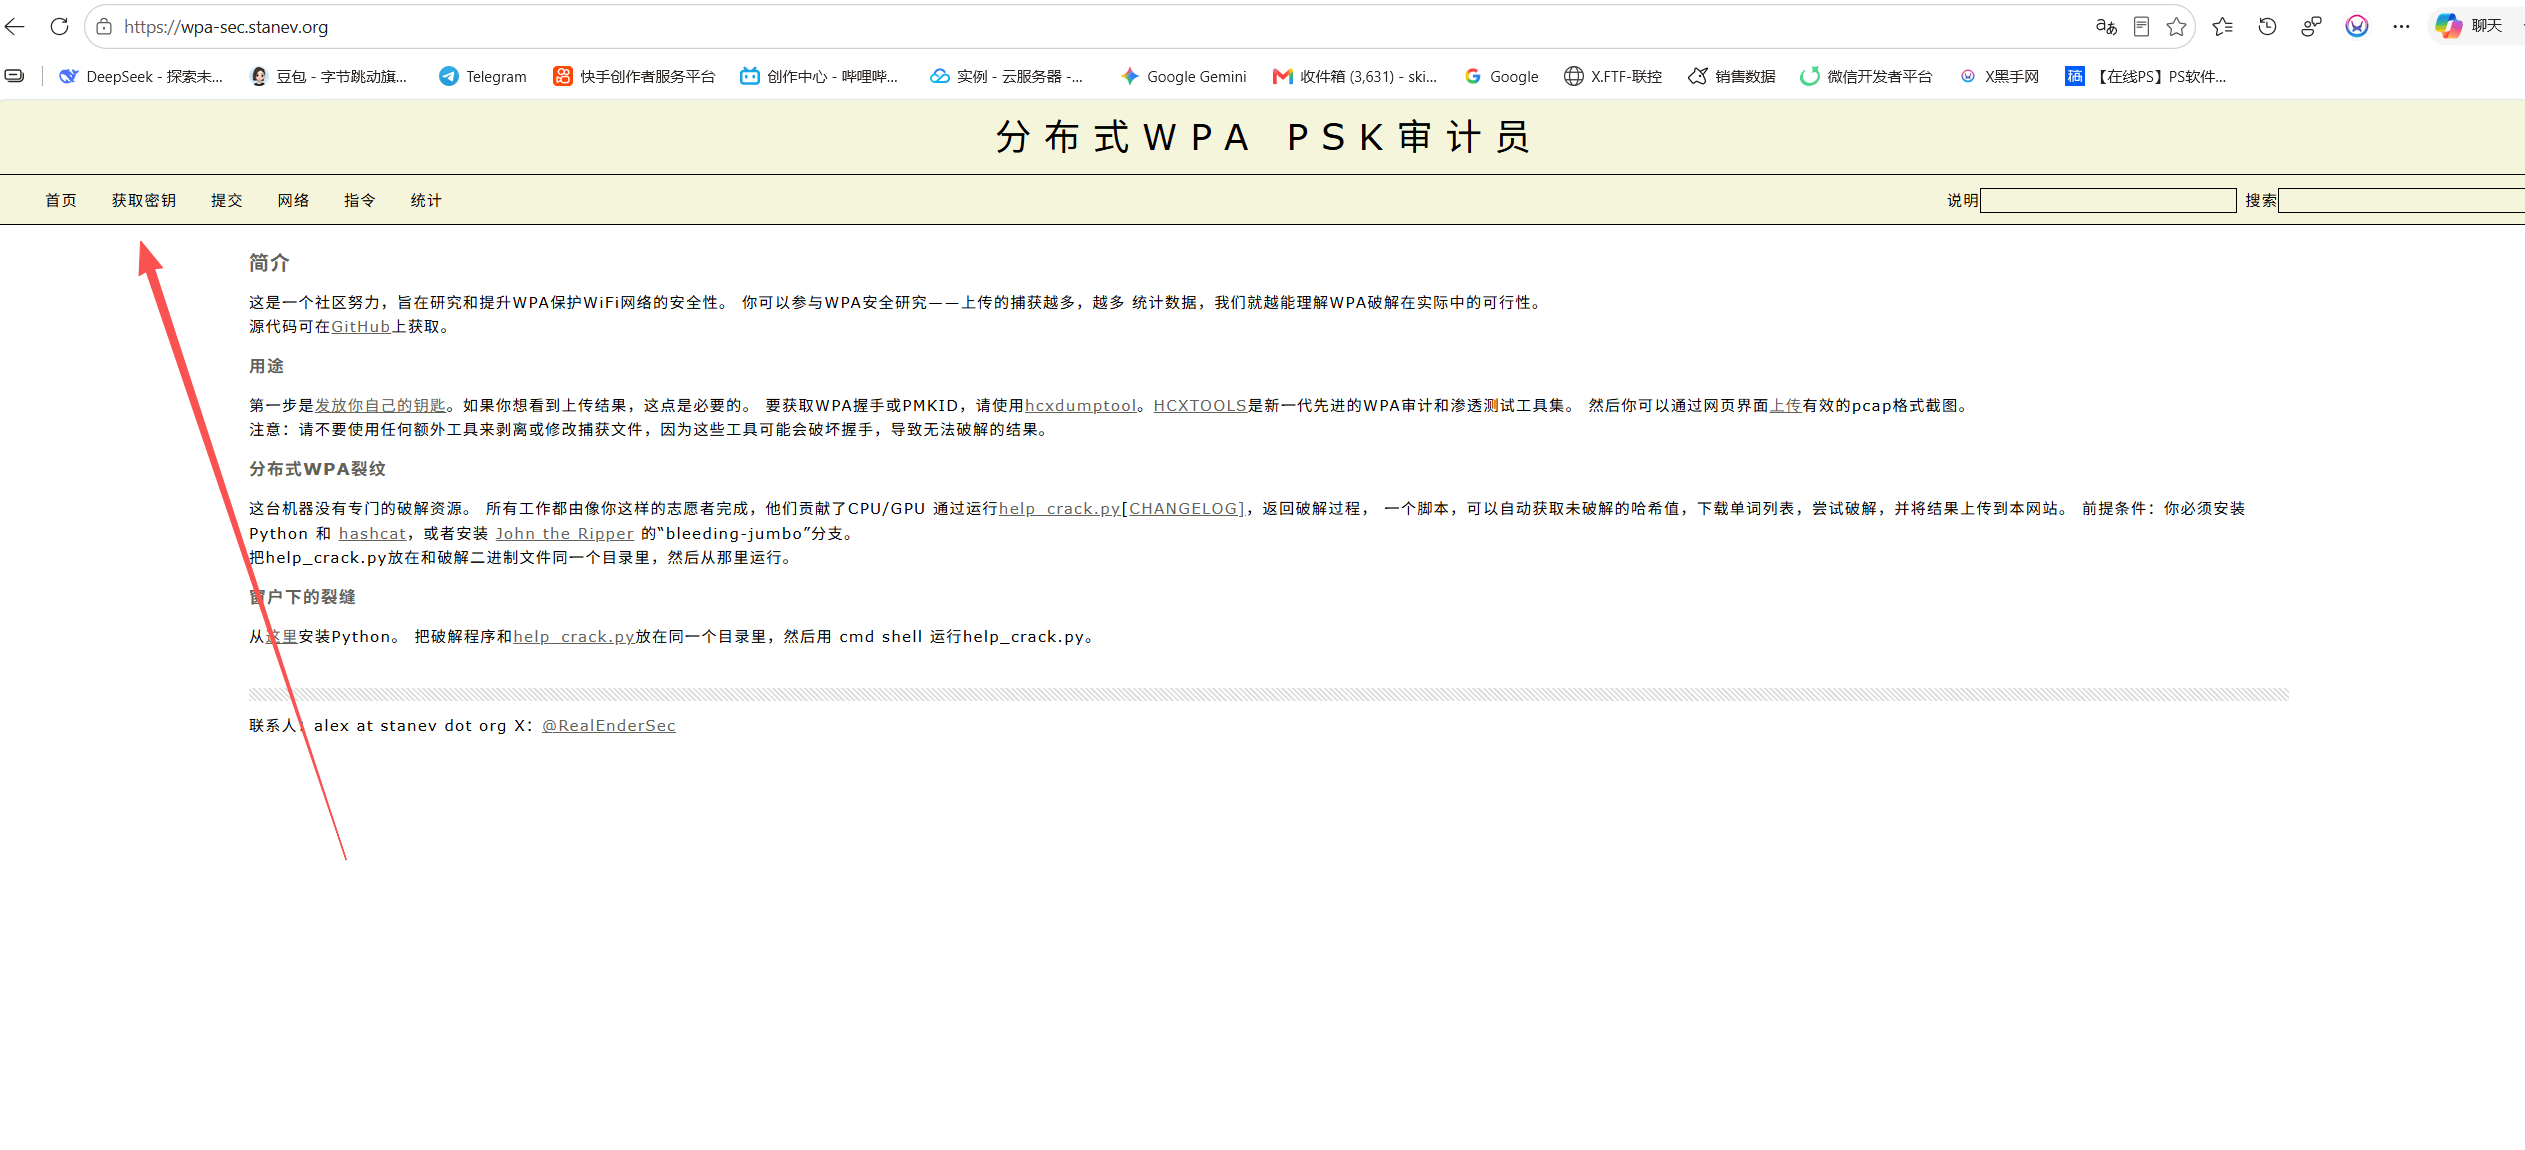Open the 提交 navigation item
The image size is (2525, 1150).
227,201
